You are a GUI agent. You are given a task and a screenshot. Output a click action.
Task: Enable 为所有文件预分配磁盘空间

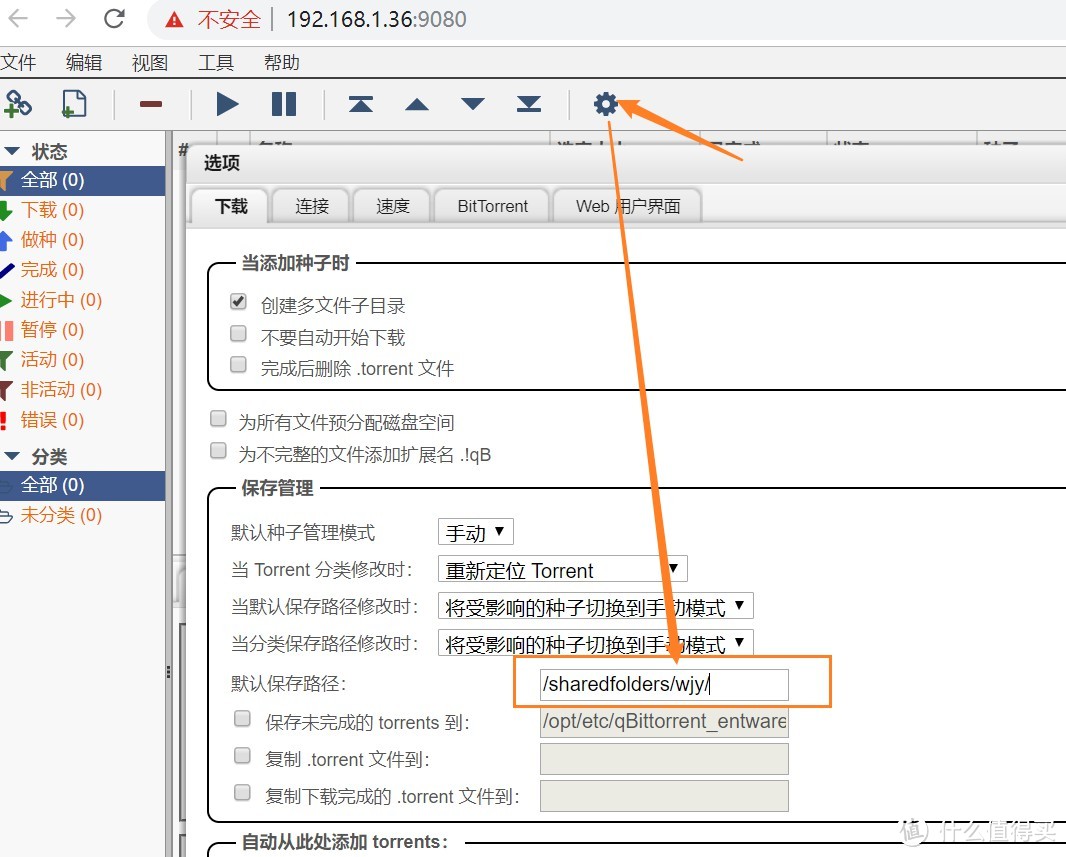click(218, 419)
